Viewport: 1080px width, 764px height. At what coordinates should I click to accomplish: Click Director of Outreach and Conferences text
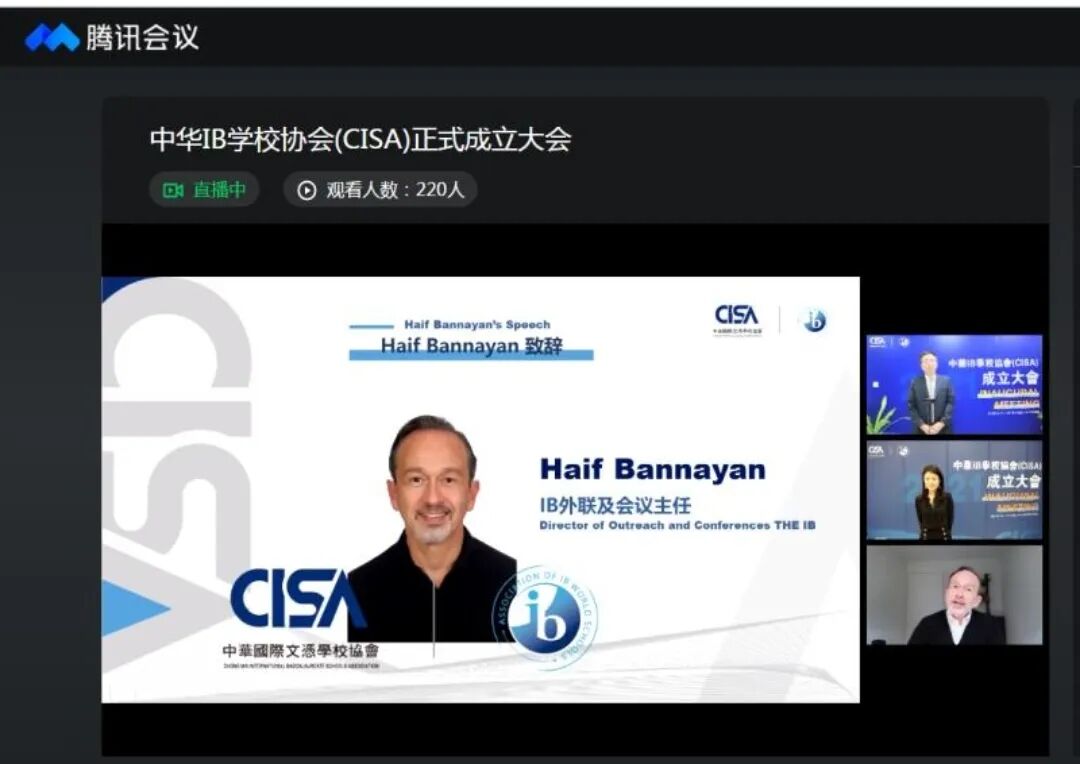677,525
